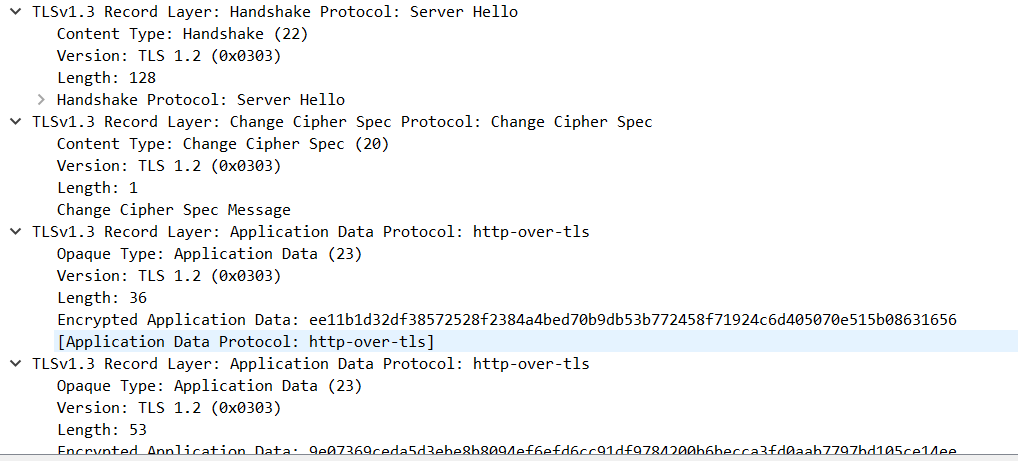Select Version: TLS 1.2 above Length: 53
Viewport: 1018px width, 461px height.
point(168,408)
